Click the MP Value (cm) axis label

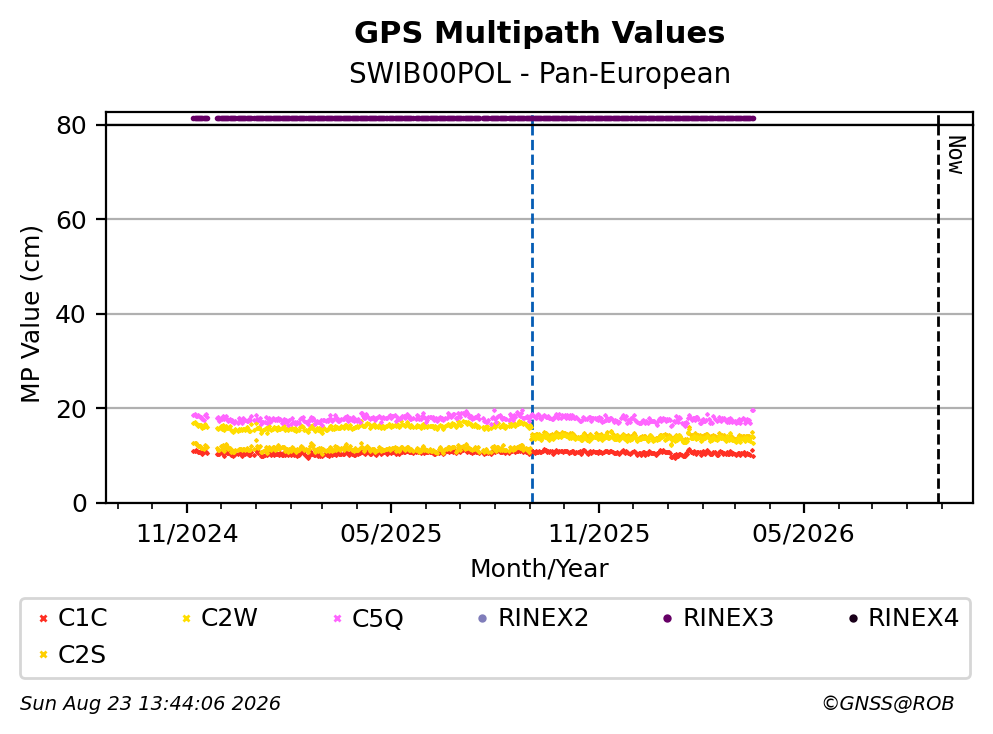pyautogui.click(x=30, y=314)
